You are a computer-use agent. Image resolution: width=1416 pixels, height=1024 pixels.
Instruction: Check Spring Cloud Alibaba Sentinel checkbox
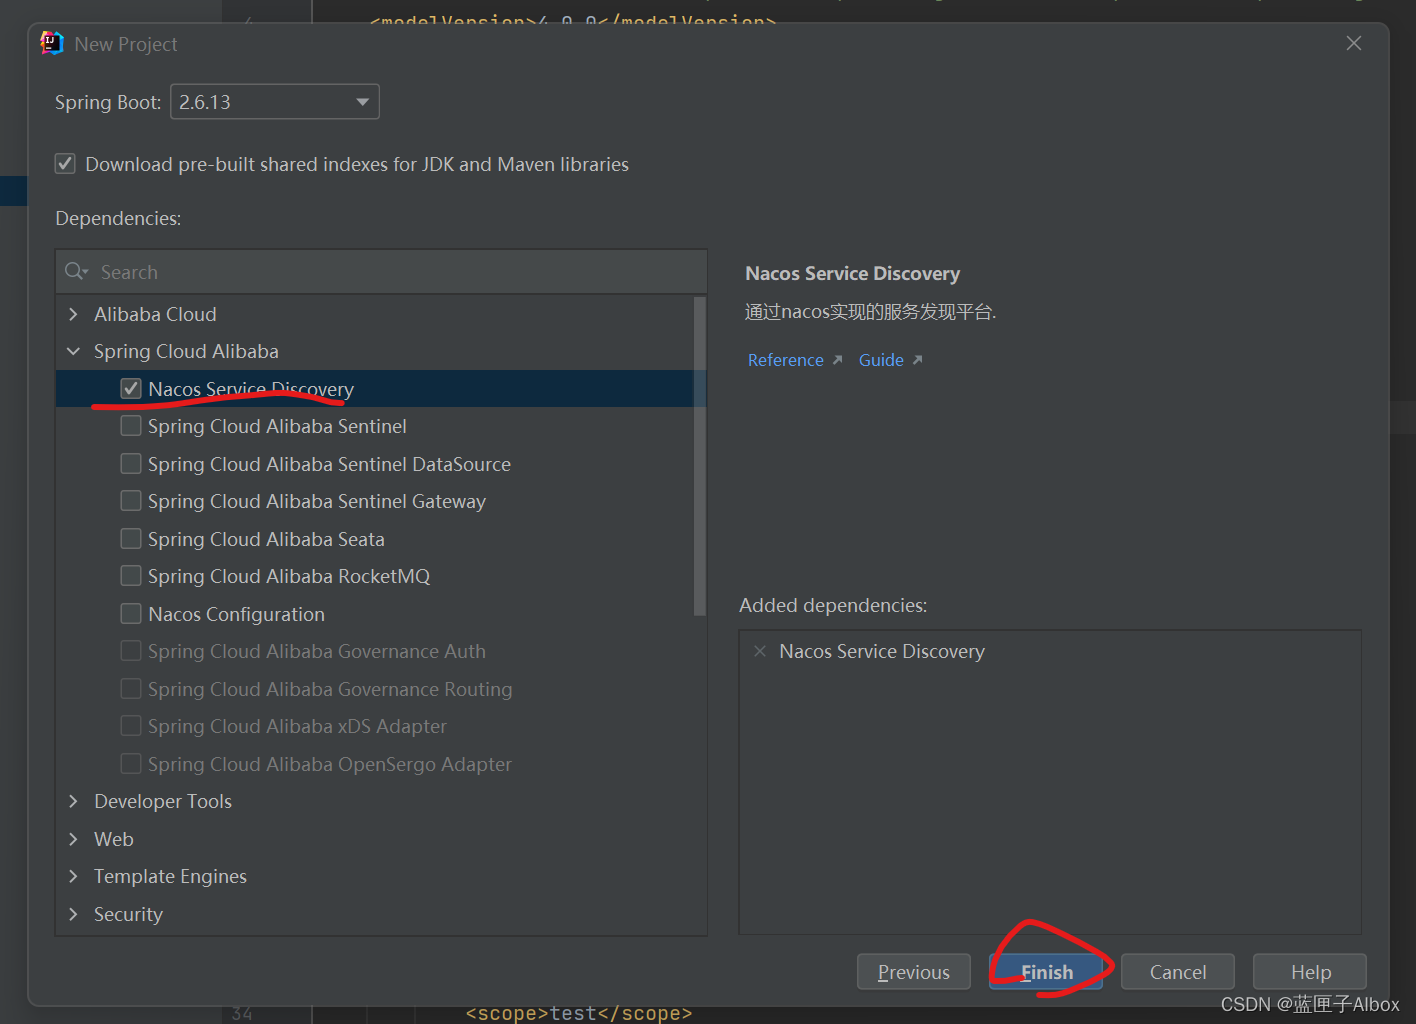click(131, 426)
